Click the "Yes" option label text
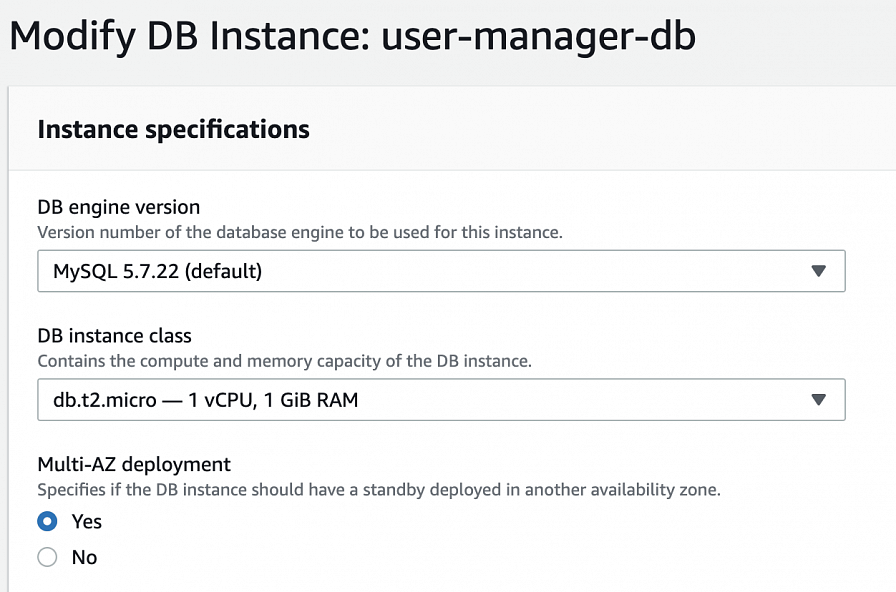 pyautogui.click(x=87, y=521)
